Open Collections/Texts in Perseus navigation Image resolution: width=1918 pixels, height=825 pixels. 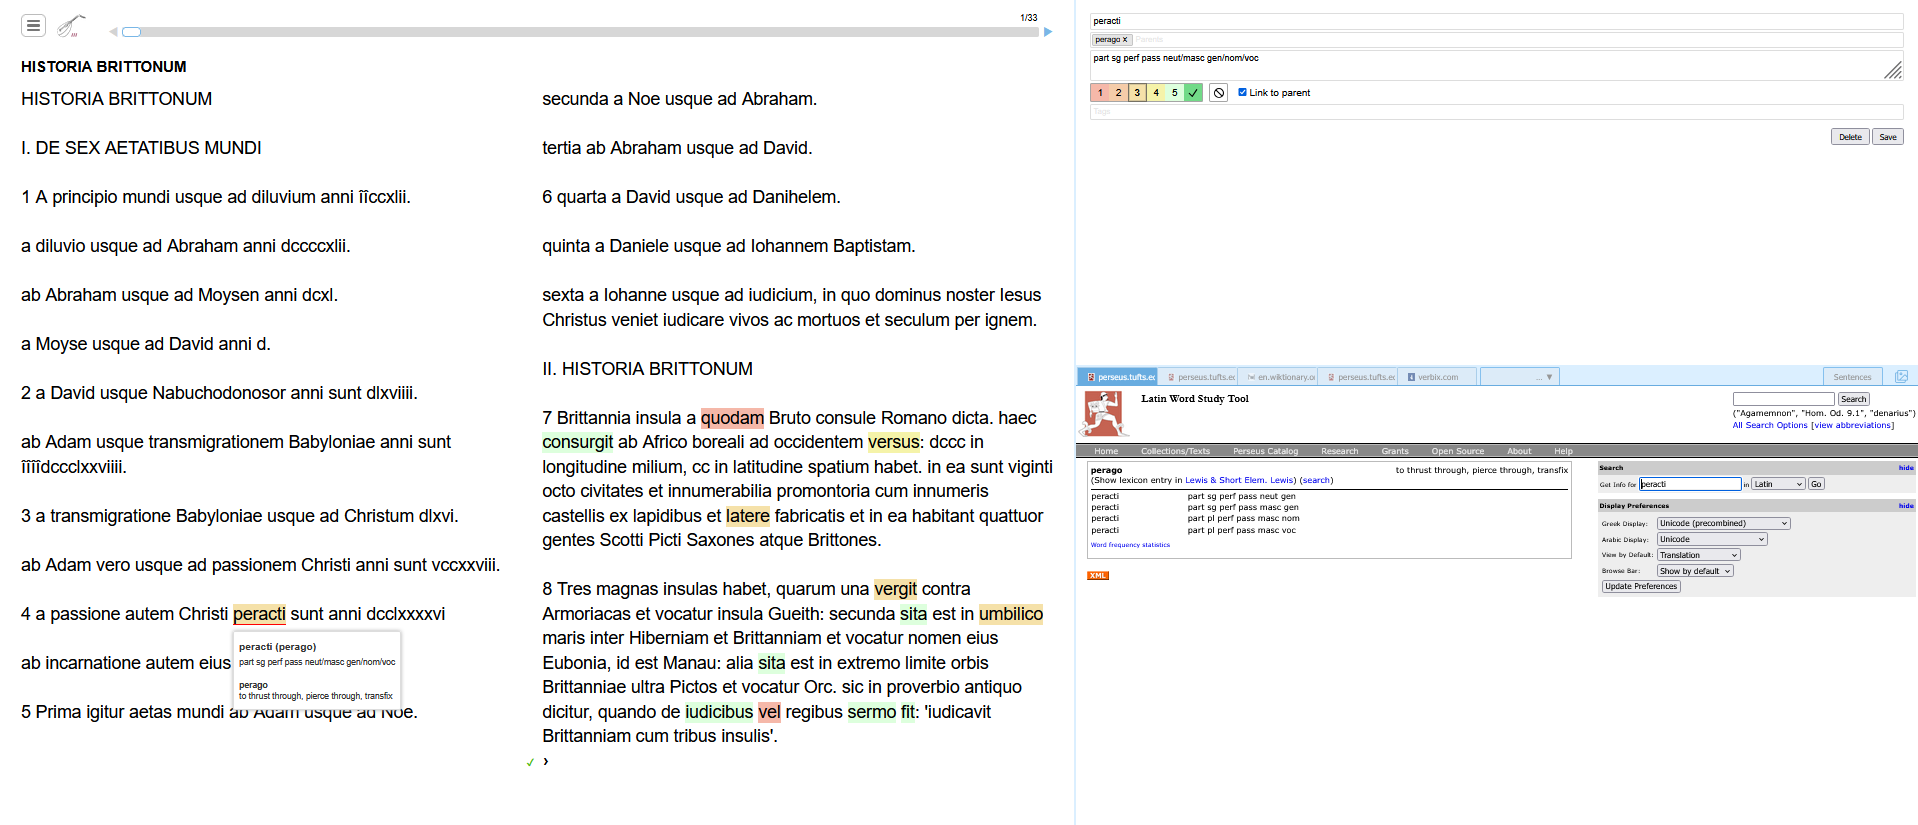tap(1175, 451)
